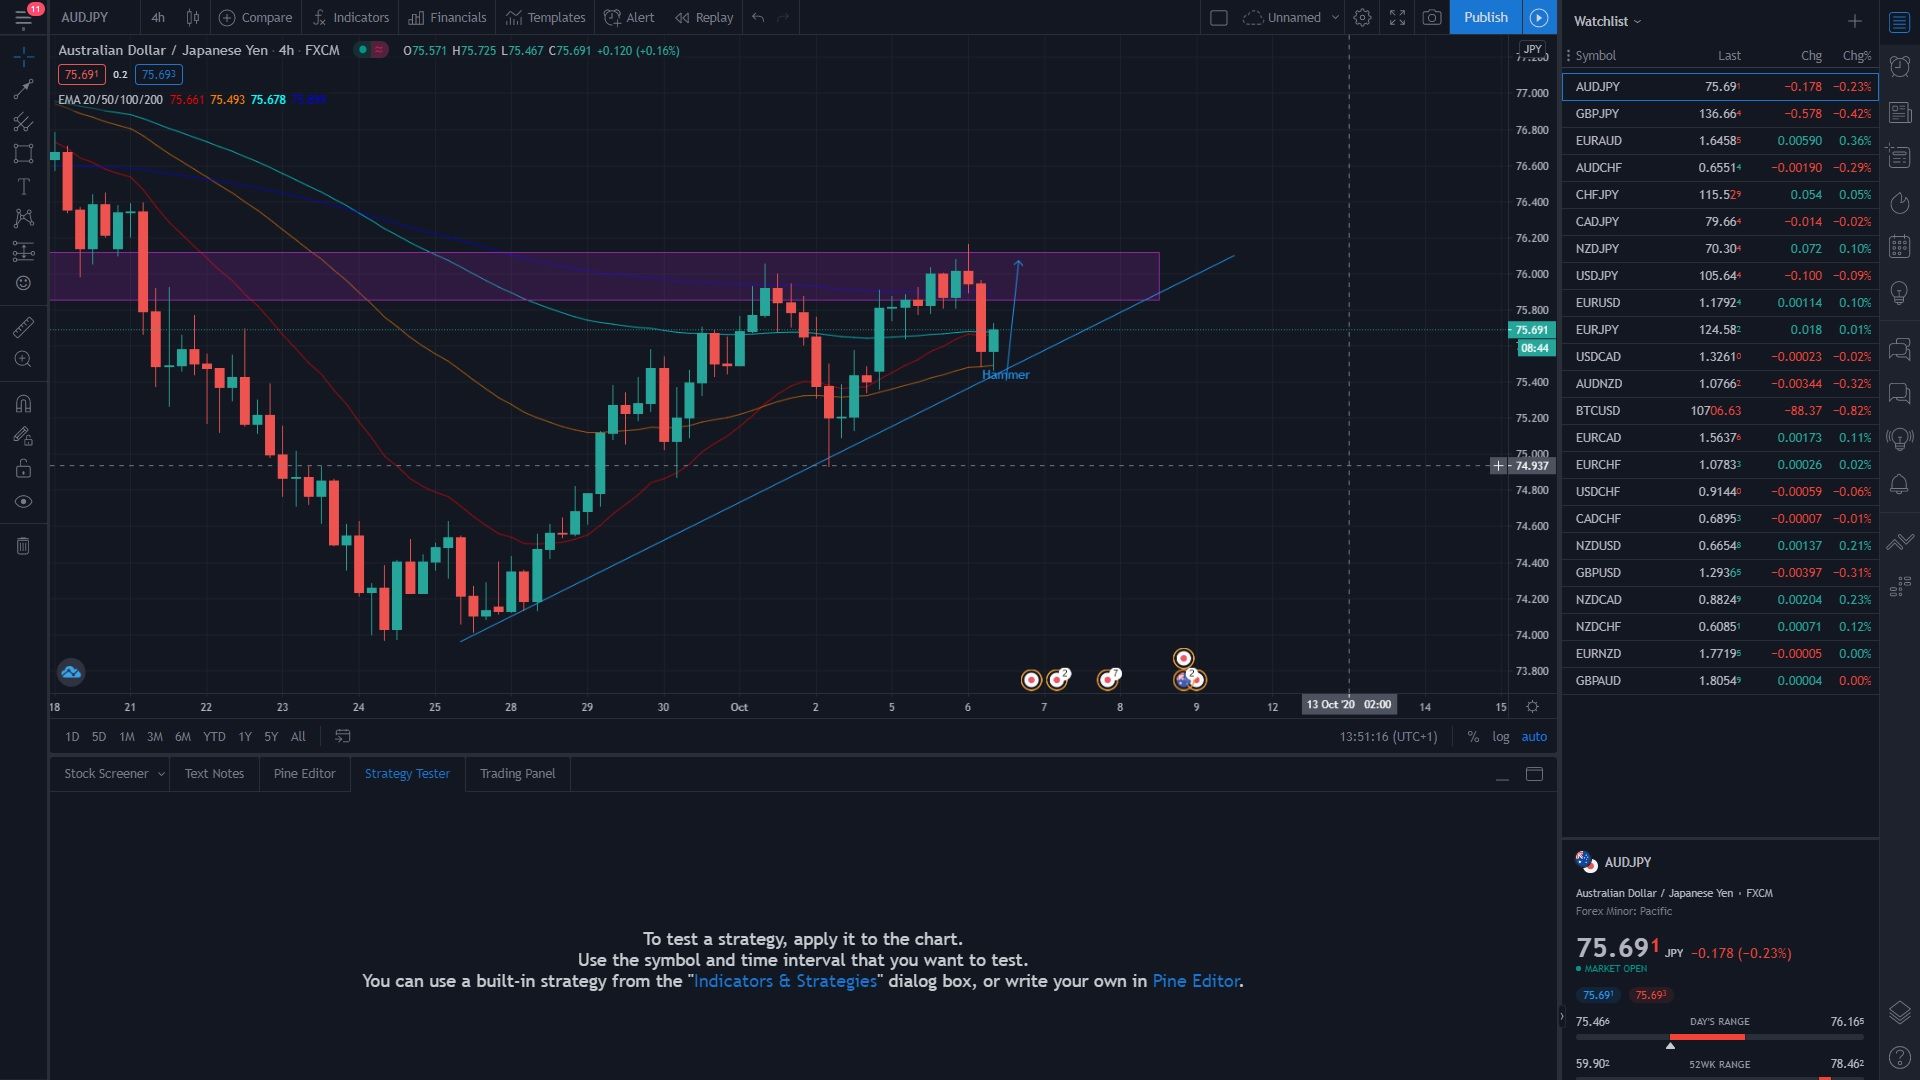The image size is (1920, 1080).
Task: Hide all drawing tools eye icon
Action: [x=23, y=502]
